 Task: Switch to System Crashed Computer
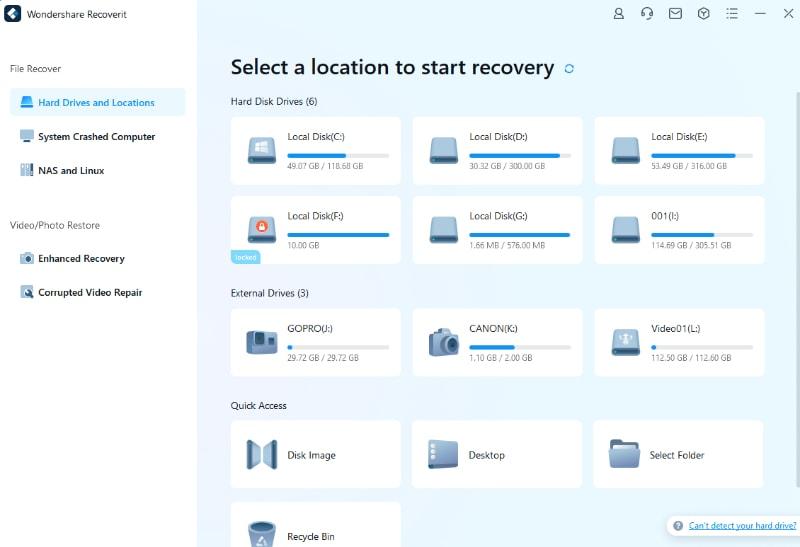coord(96,136)
